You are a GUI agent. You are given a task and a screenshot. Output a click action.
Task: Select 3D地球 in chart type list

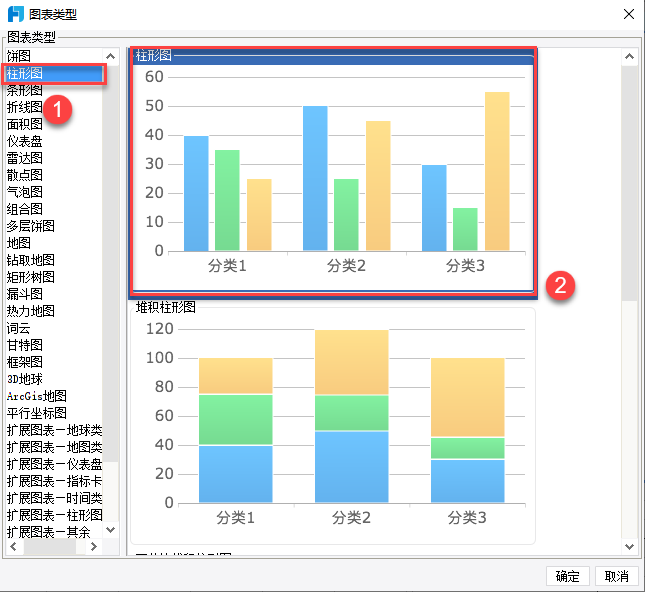(53, 379)
